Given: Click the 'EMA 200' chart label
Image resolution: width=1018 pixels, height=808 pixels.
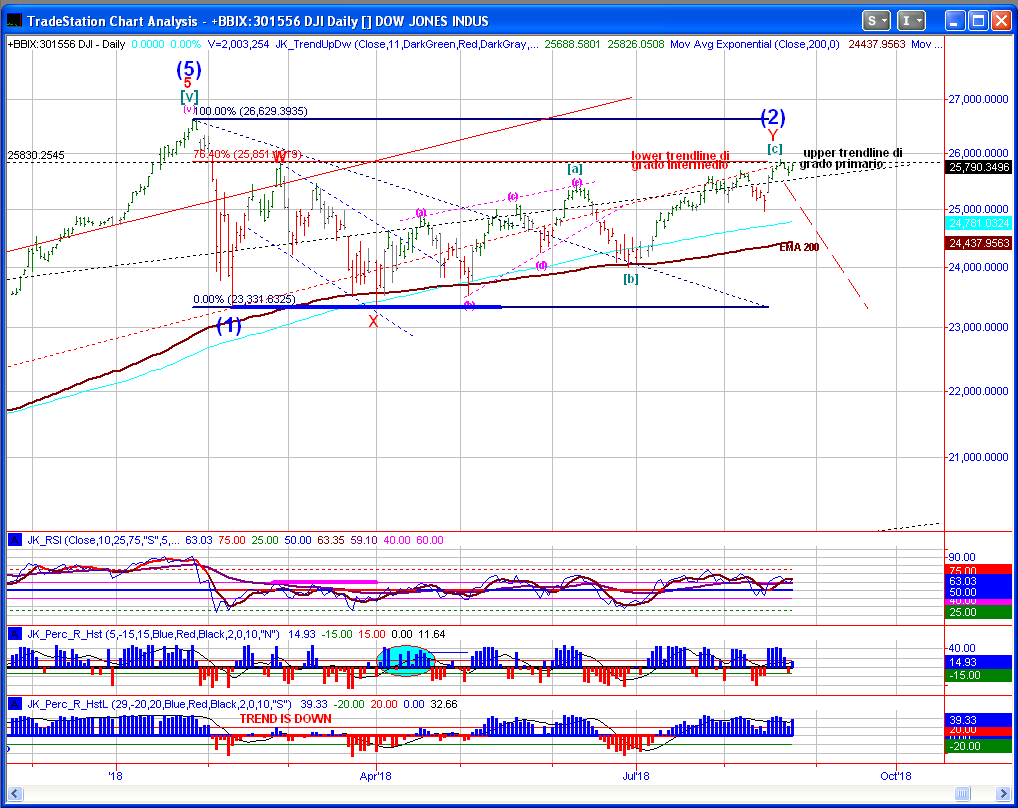Looking at the screenshot, I should click(x=799, y=247).
